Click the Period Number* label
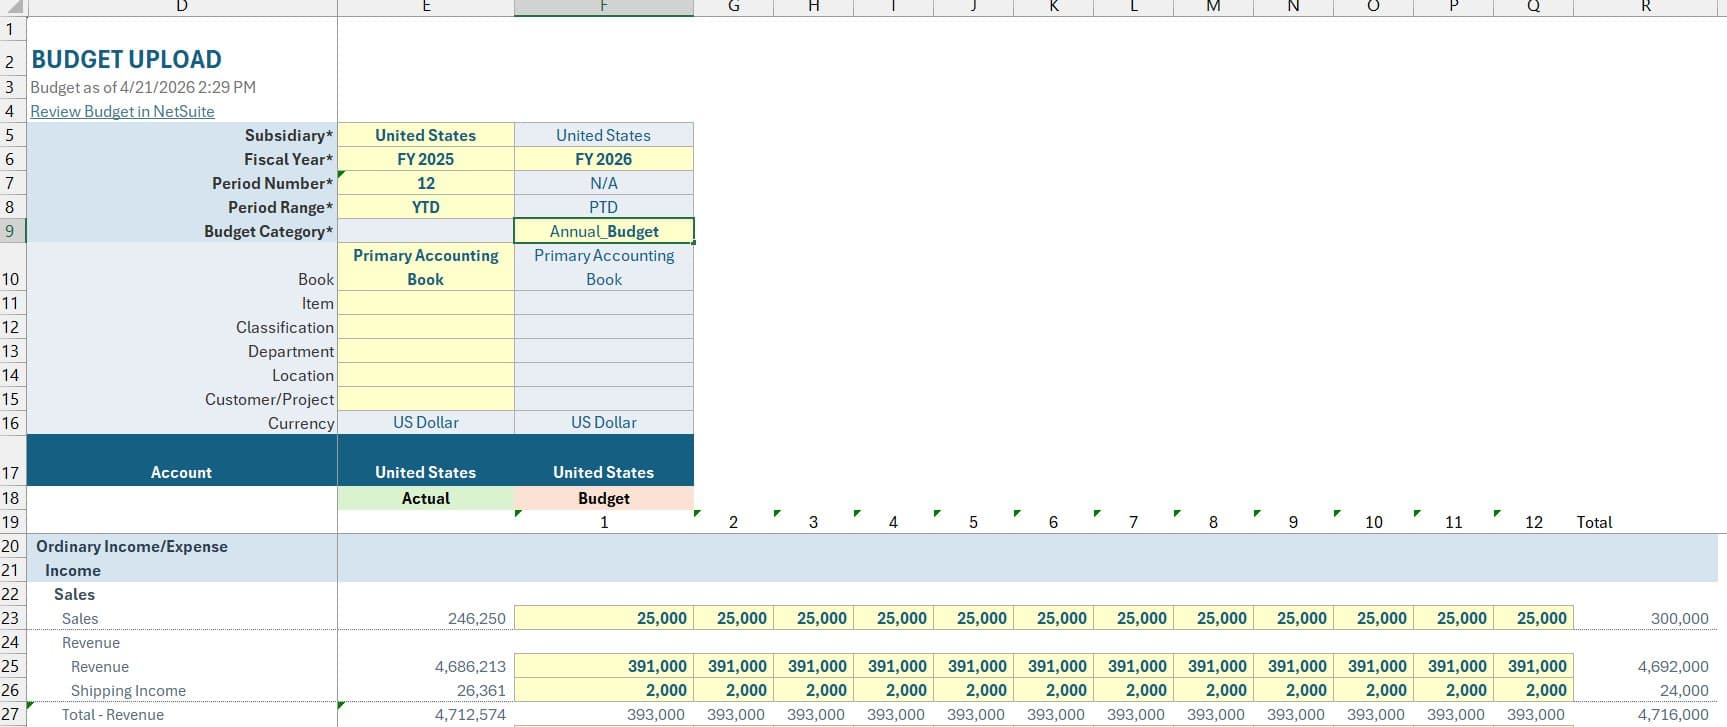 [272, 183]
